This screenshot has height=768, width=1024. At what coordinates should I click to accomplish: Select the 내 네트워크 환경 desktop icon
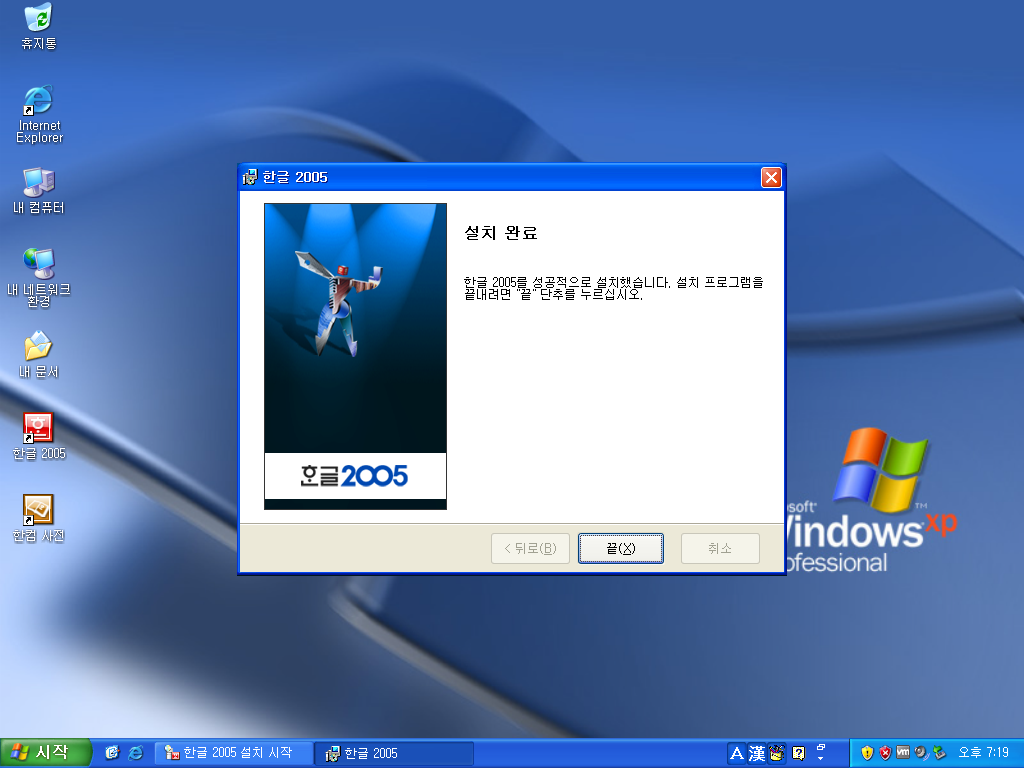coord(39,278)
